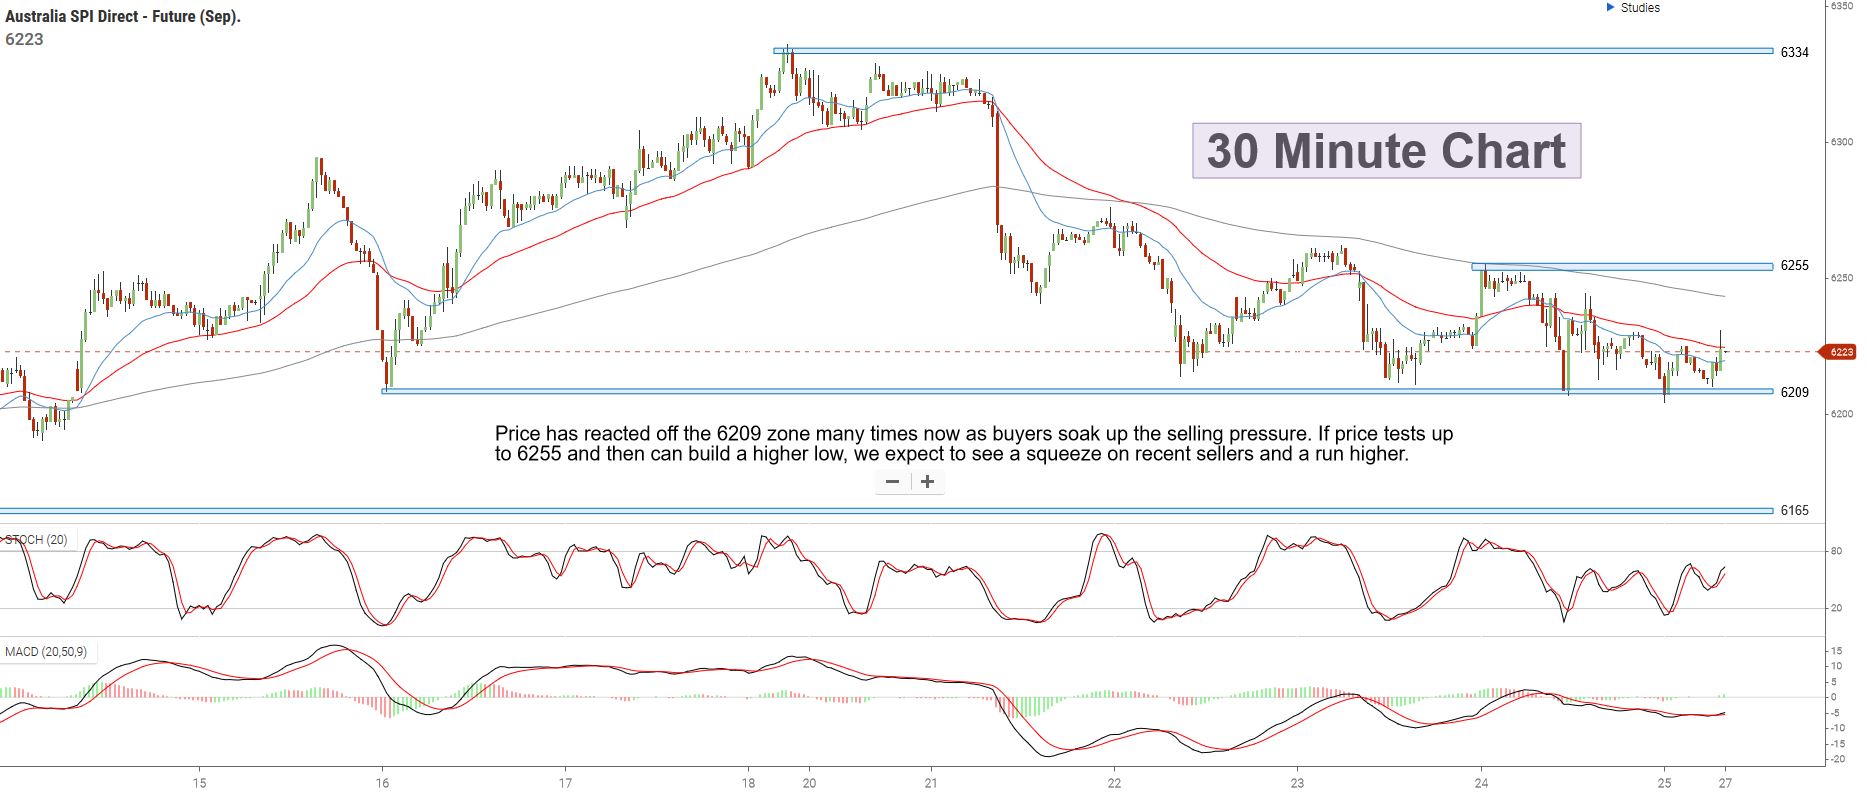This screenshot has height=797, width=1867.
Task: Expand the Studies menu arrow
Action: click(1610, 8)
